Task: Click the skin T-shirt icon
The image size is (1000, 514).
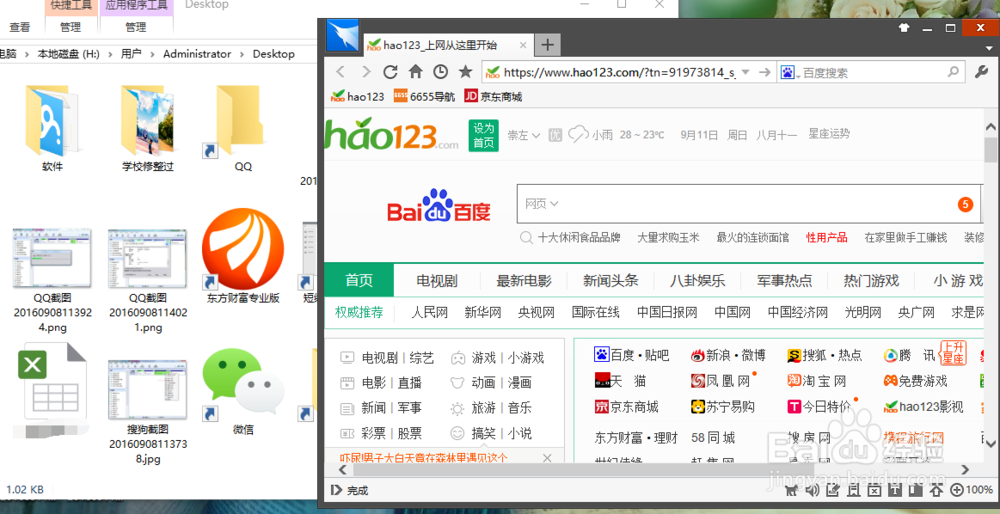Action: click(904, 28)
